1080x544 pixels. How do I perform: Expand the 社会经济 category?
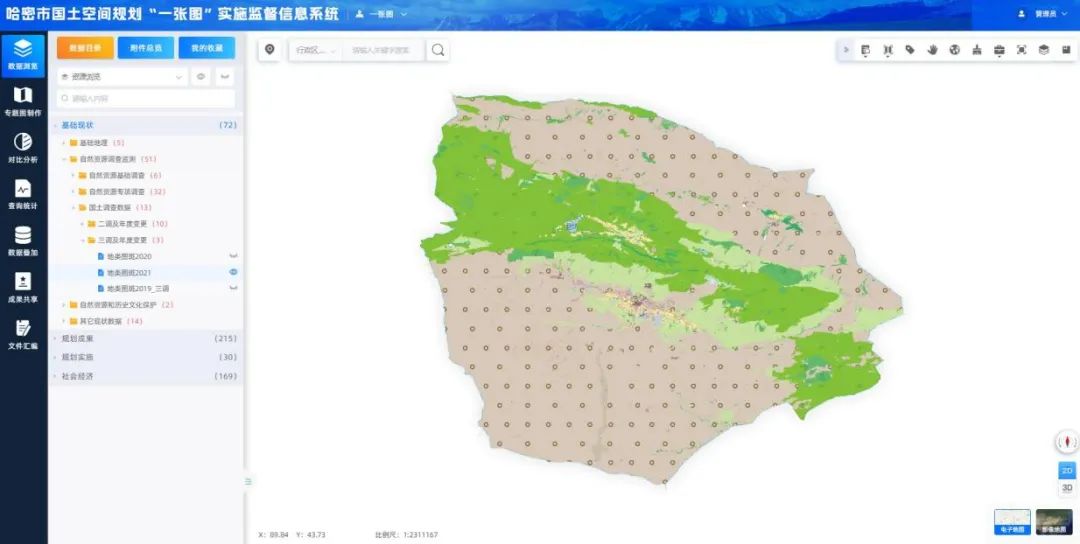pyautogui.click(x=56, y=377)
